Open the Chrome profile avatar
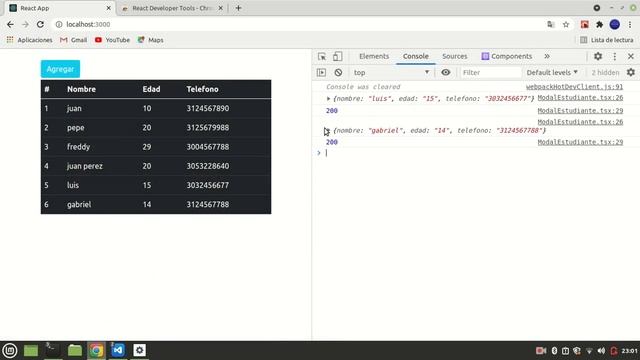Image resolution: width=640 pixels, height=360 pixels. (x=615, y=24)
